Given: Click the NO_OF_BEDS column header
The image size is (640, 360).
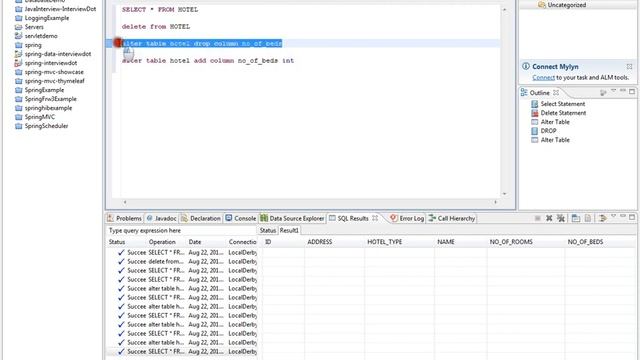Looking at the screenshot, I should click(x=585, y=242).
